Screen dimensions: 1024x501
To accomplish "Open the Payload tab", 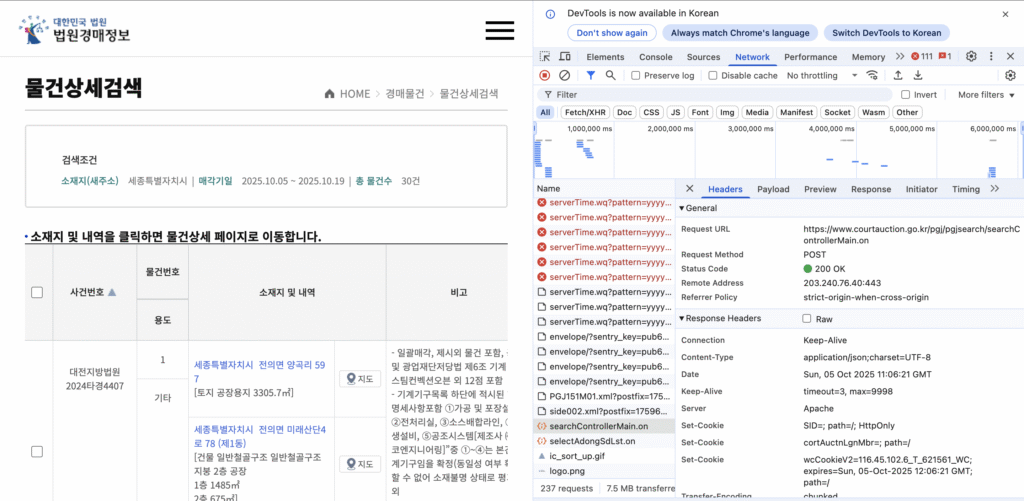I will coord(772,189).
